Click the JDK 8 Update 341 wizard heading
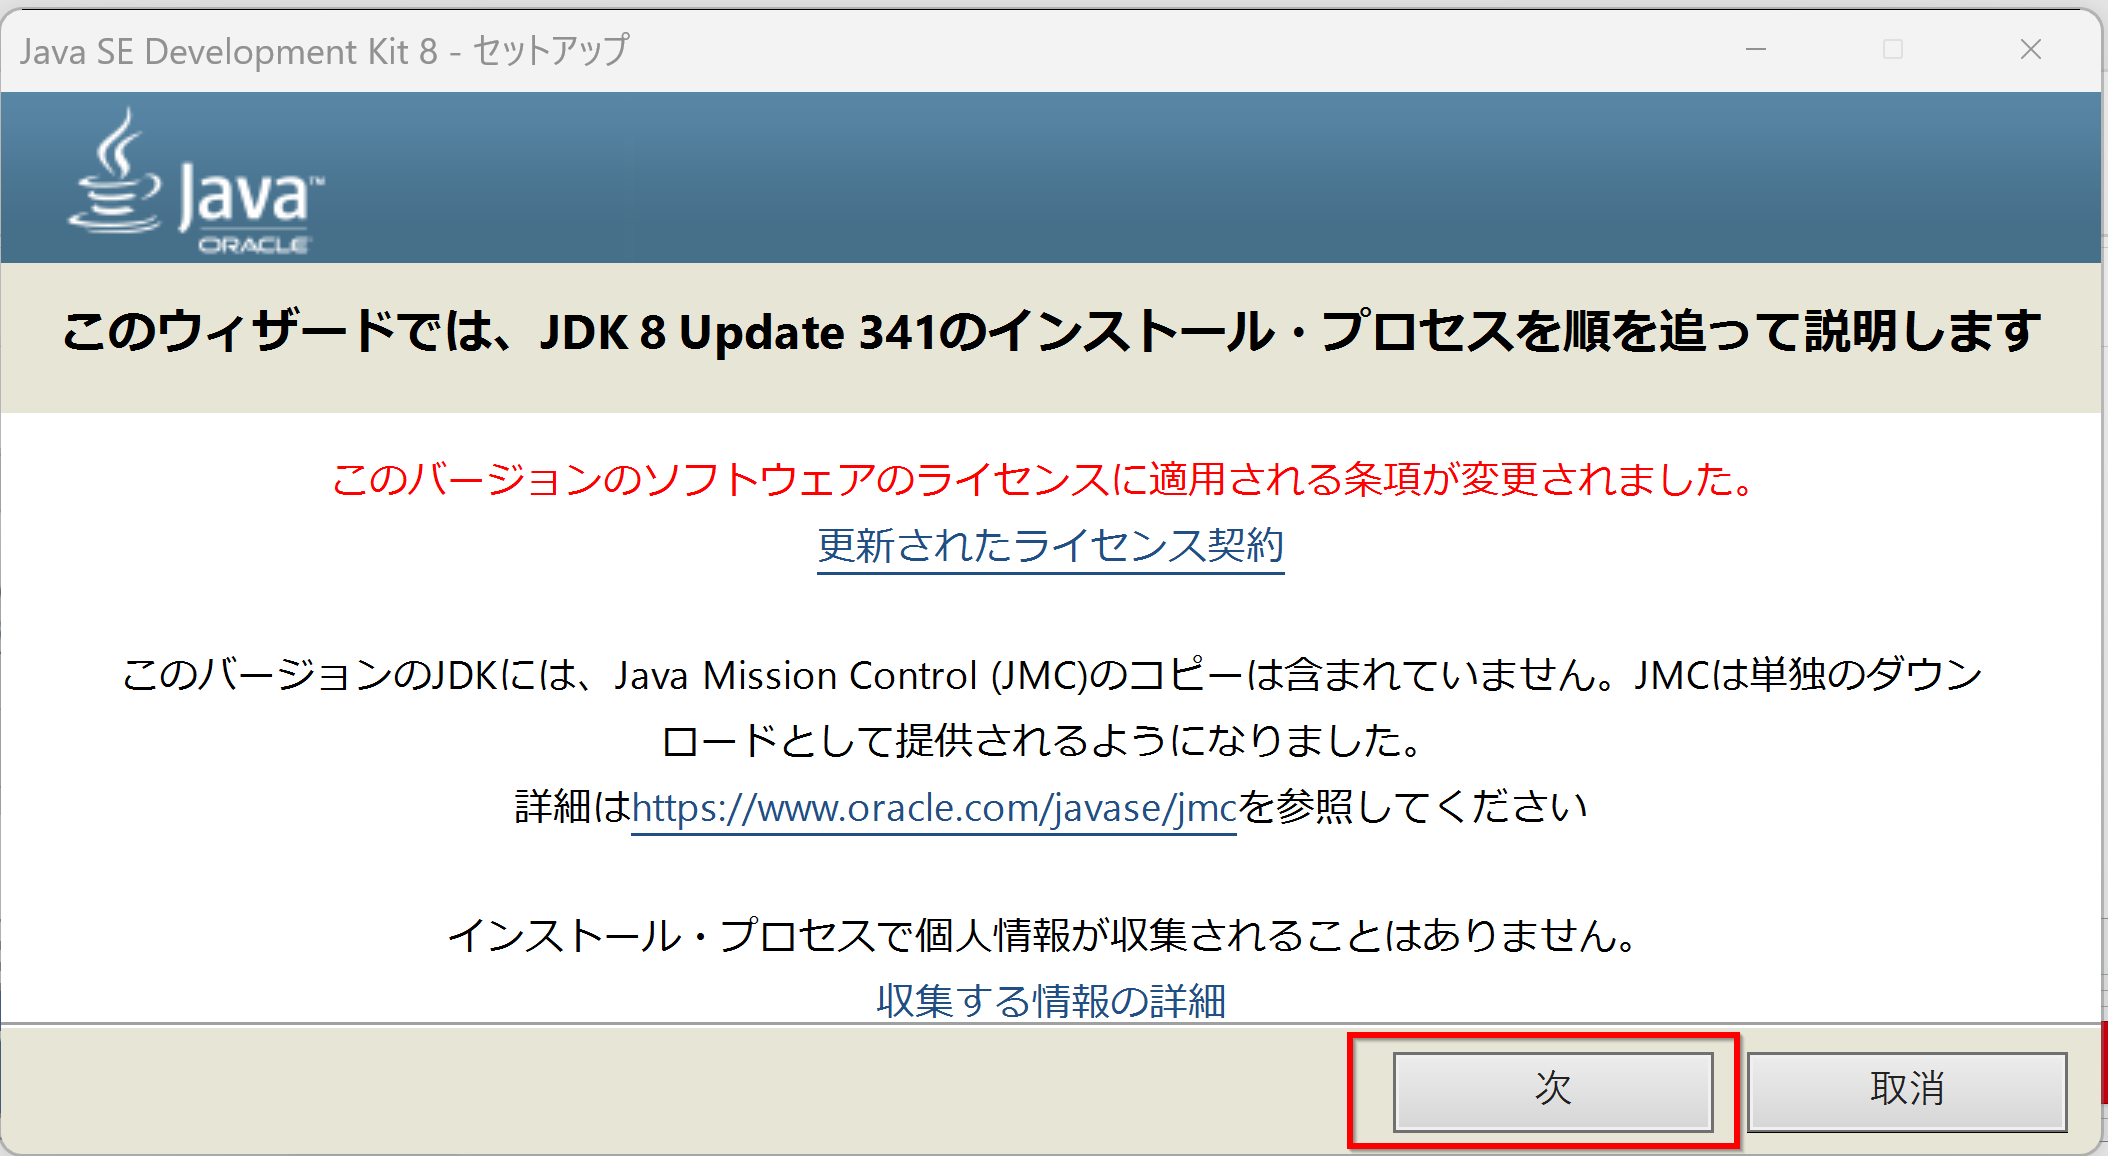The width and height of the screenshot is (2108, 1156). coord(1051,331)
